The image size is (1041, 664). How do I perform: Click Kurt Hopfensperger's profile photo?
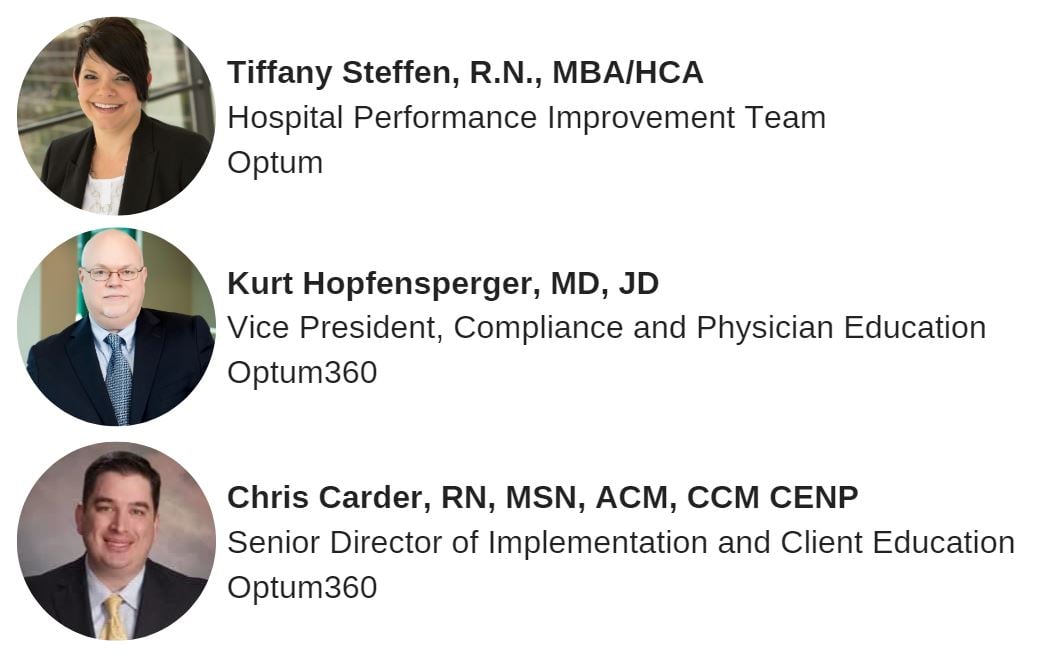pyautogui.click(x=115, y=328)
